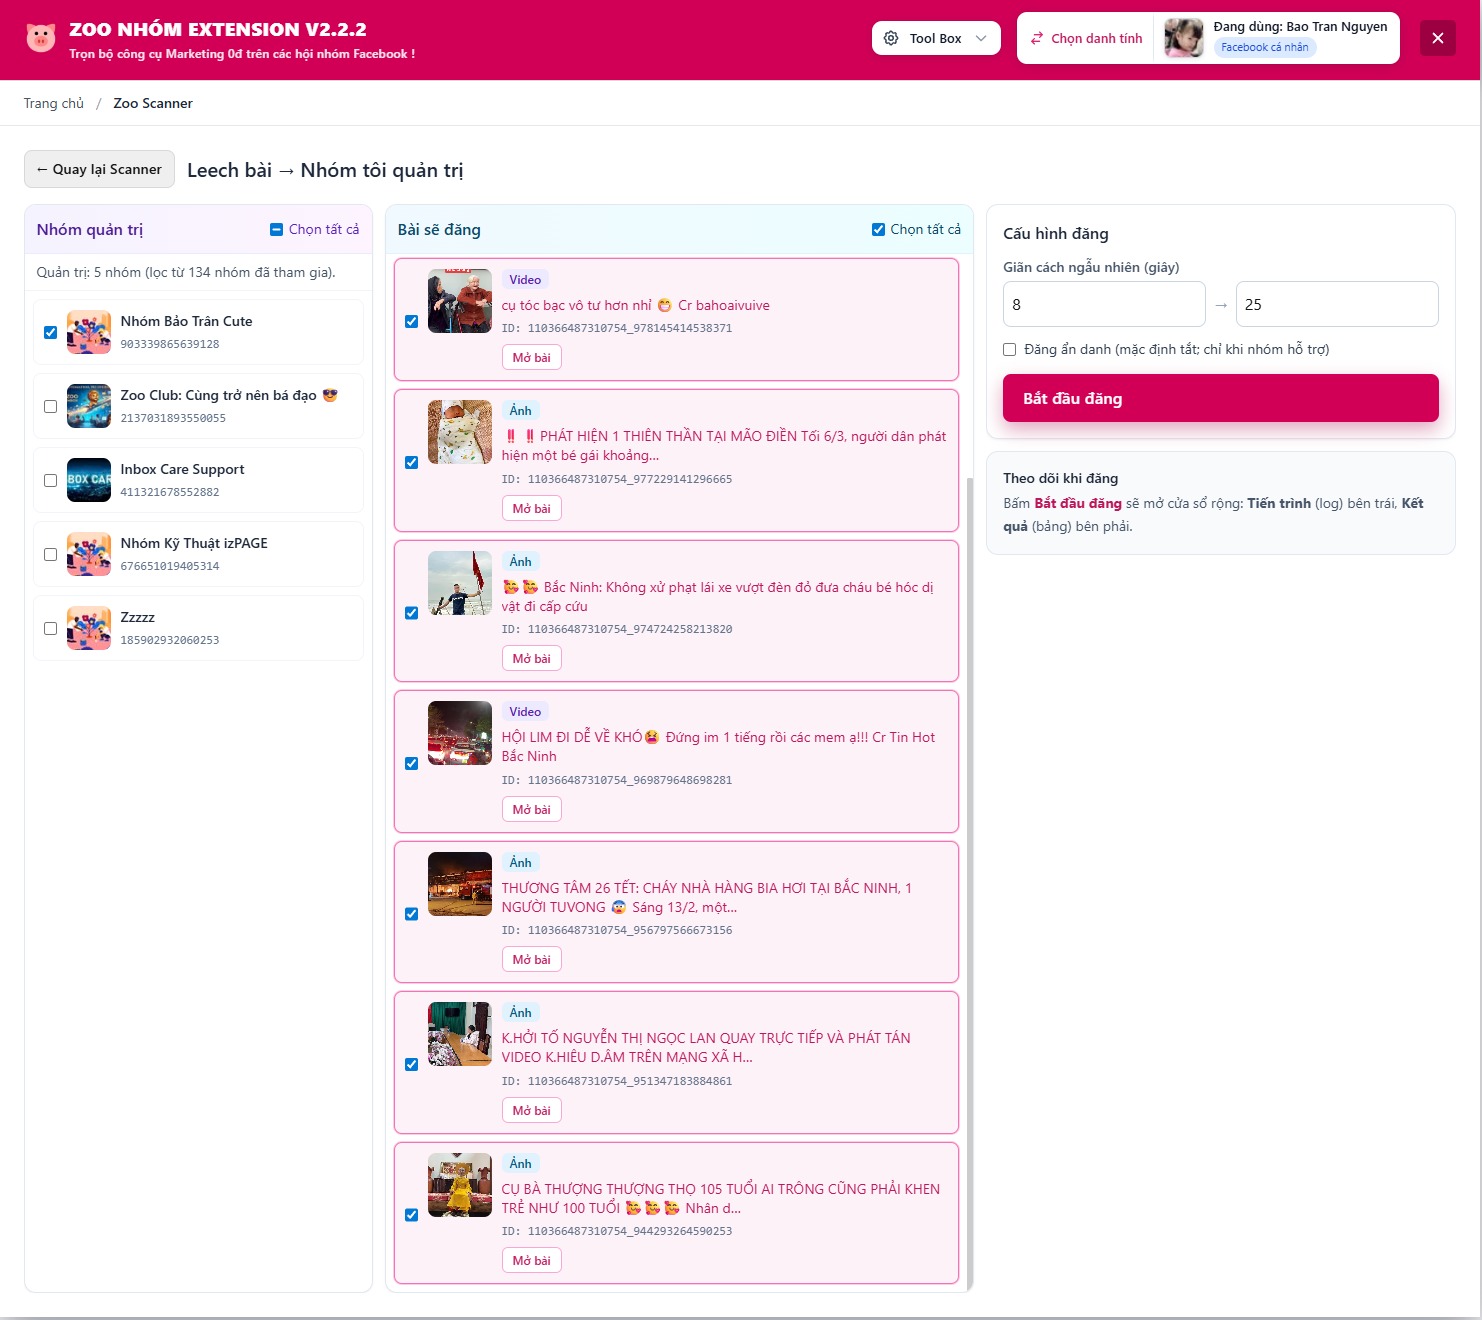The width and height of the screenshot is (1482, 1320).
Task: Click the Zoo Scanner breadcrumb item
Action: (x=153, y=103)
